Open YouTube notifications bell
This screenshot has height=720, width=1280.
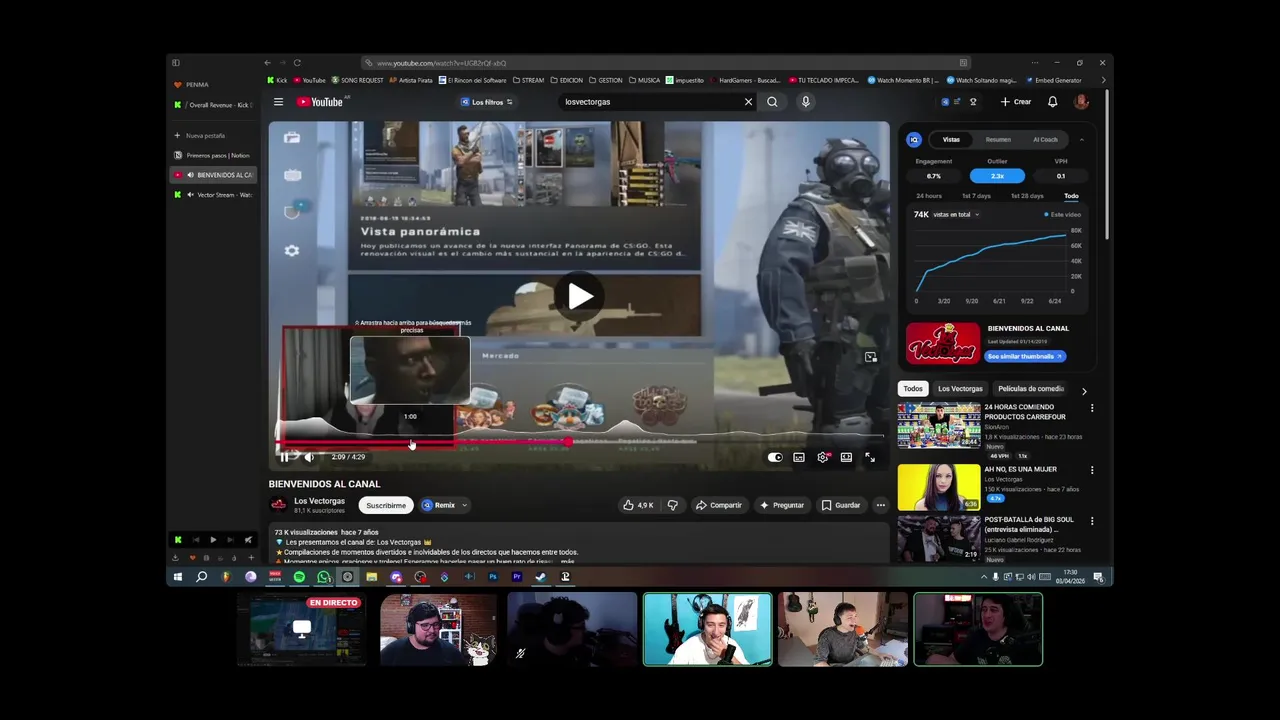point(1052,102)
